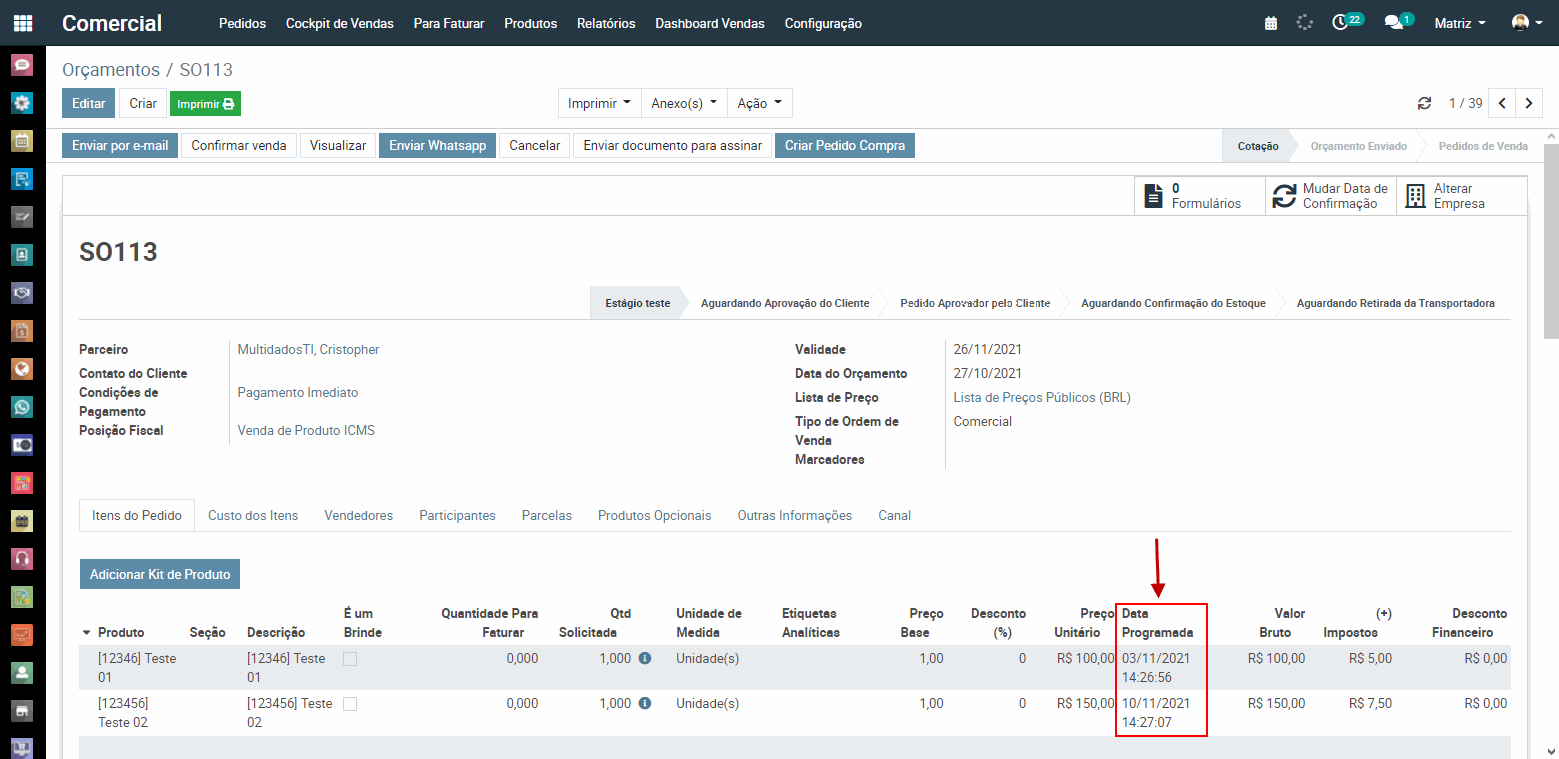Click the Orçamentos breadcrumb link
Viewport: 1559px width, 759px height.
pyautogui.click(x=111, y=70)
